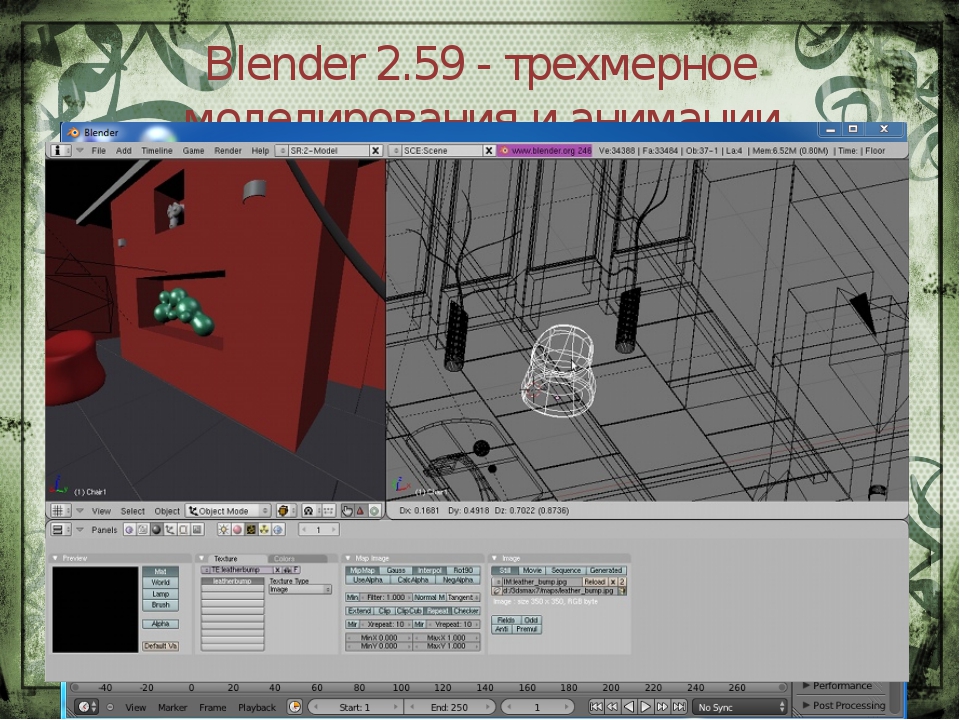
Task: Click the Blender logo in the title bar
Action: coord(73,132)
